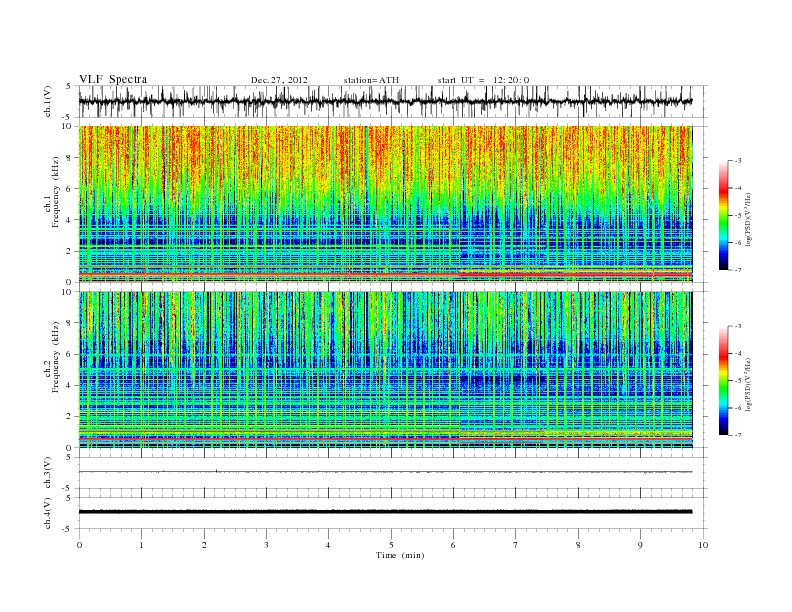Click the "-7" tick on ch.1 colorbar
This screenshot has width=792, height=612.
click(x=737, y=270)
